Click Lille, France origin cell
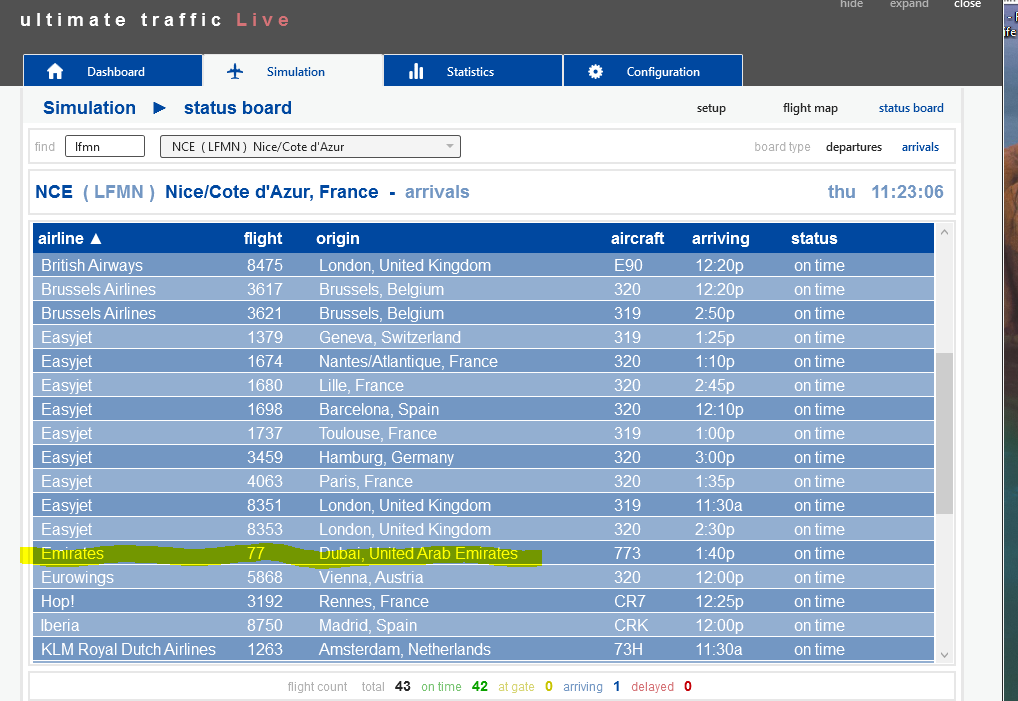1018x701 pixels. 361,386
